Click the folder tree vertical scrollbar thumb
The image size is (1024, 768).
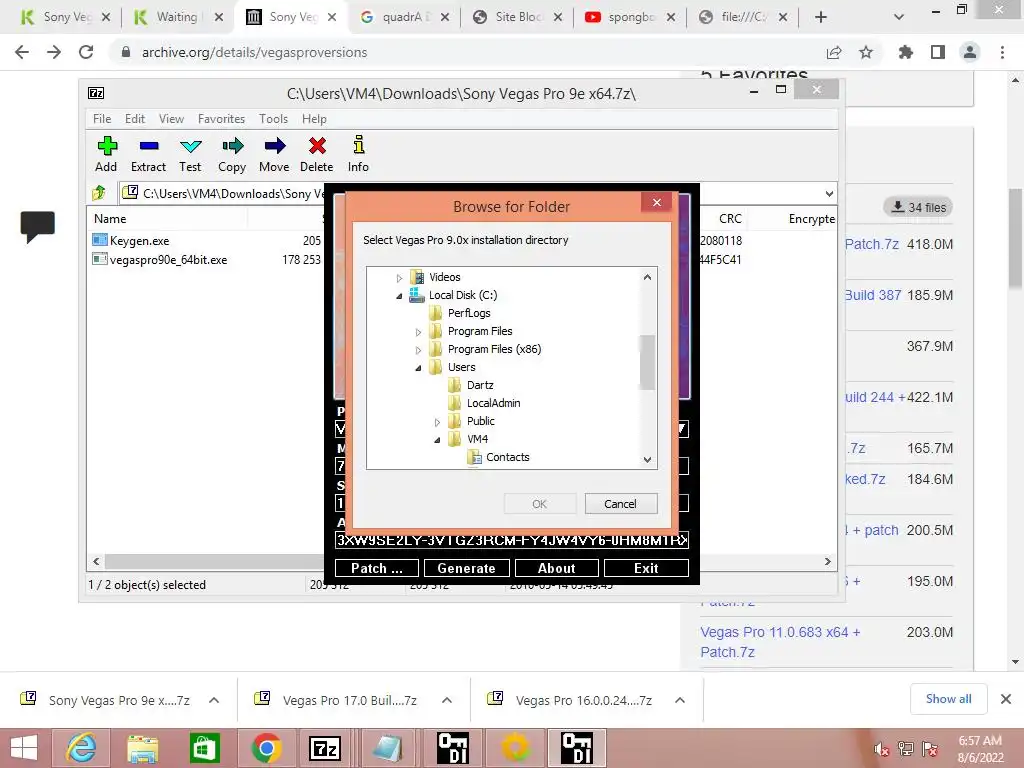point(647,362)
